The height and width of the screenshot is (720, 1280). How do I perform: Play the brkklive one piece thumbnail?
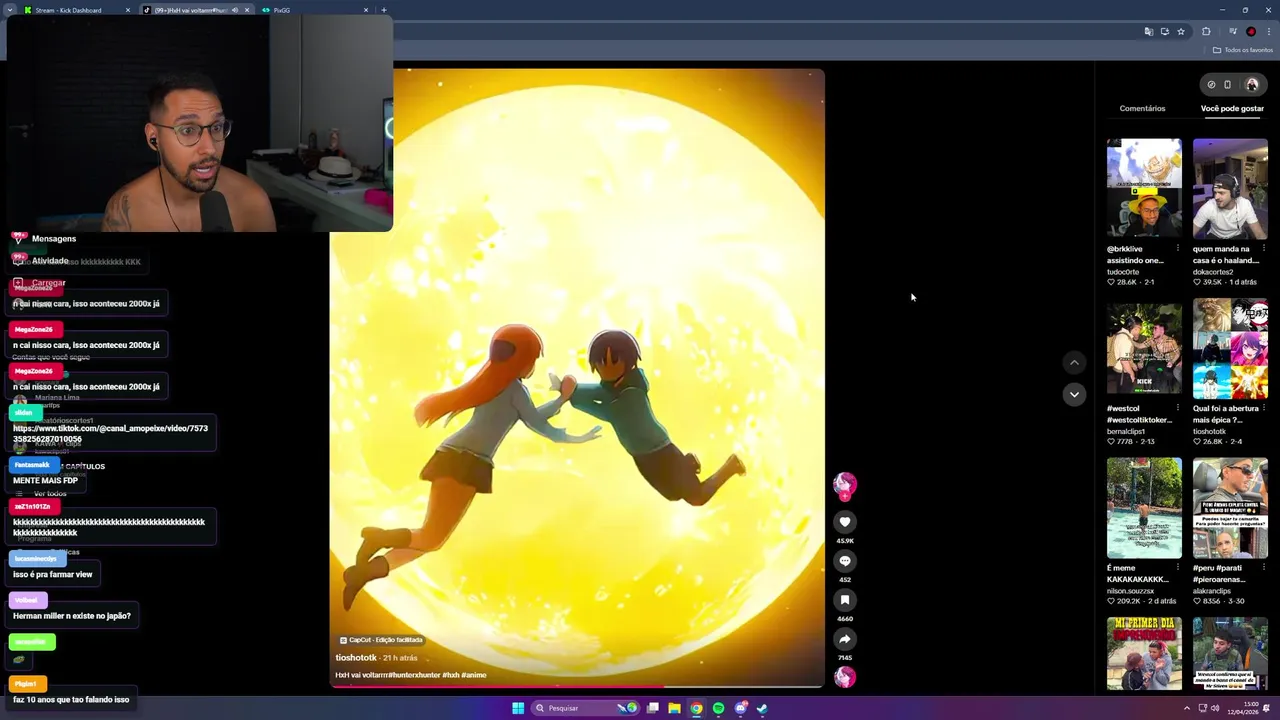tap(1144, 188)
